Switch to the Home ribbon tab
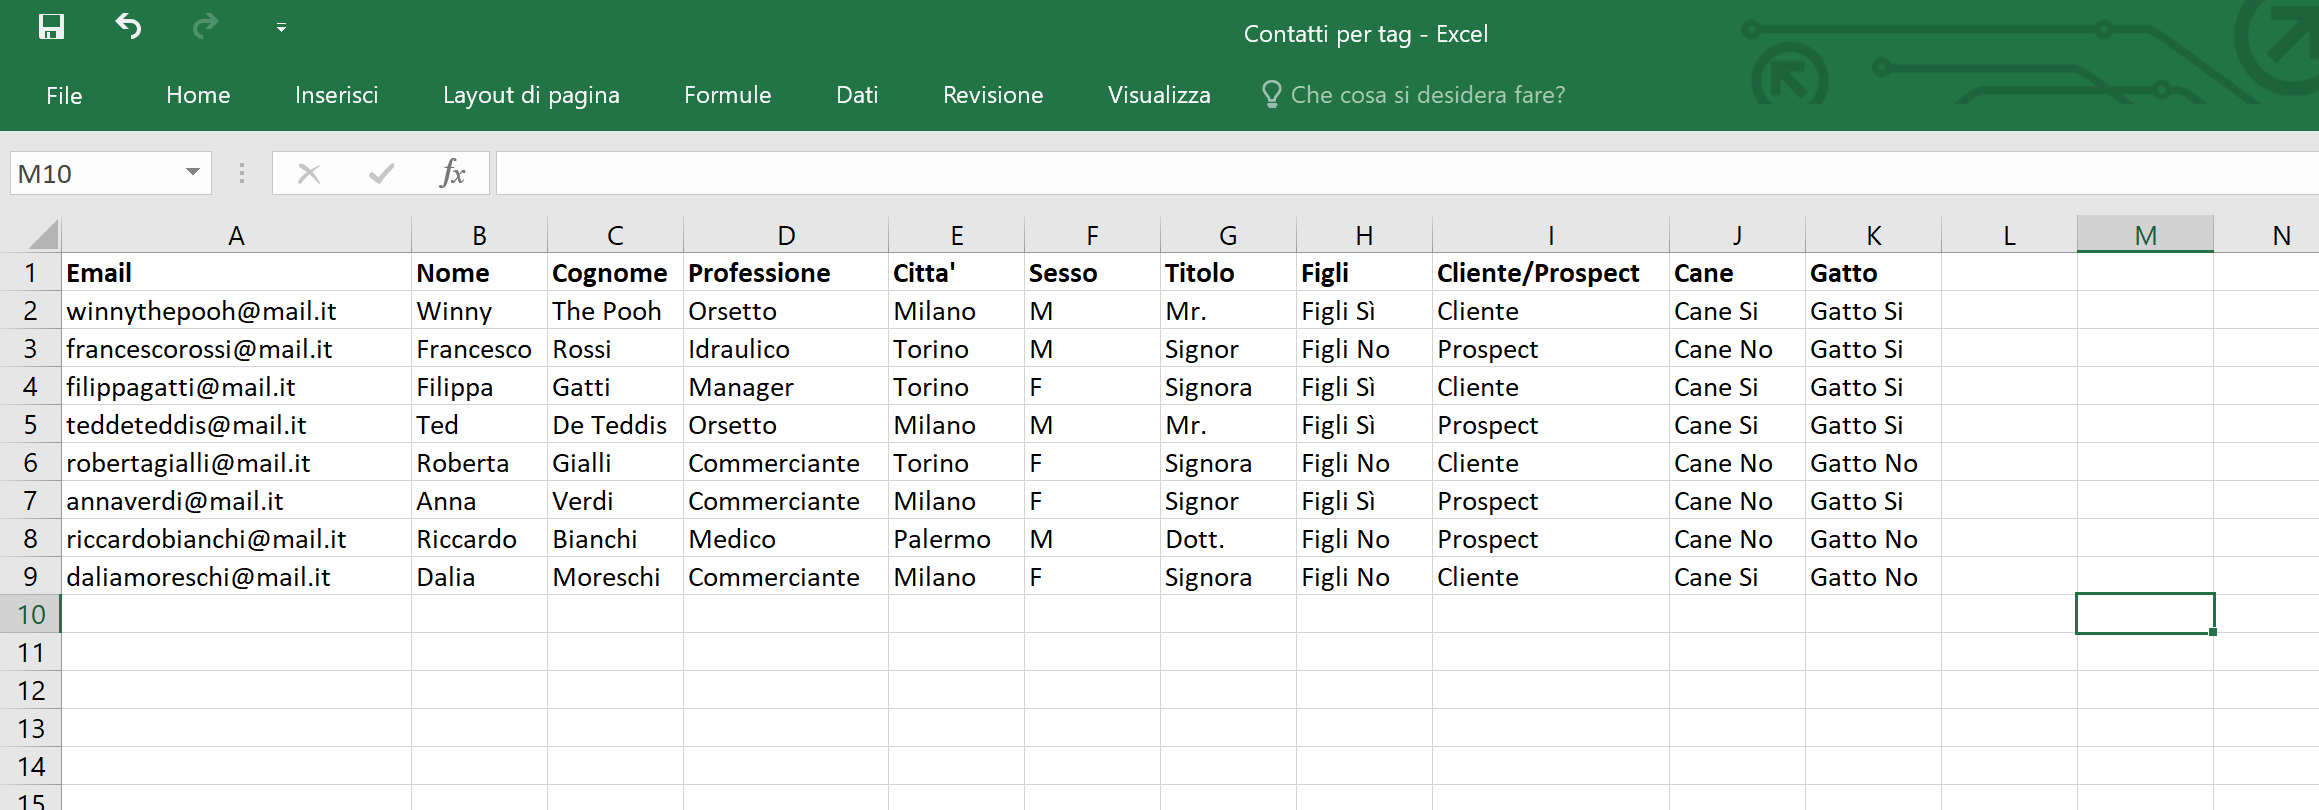This screenshot has width=2319, height=810. click(198, 95)
